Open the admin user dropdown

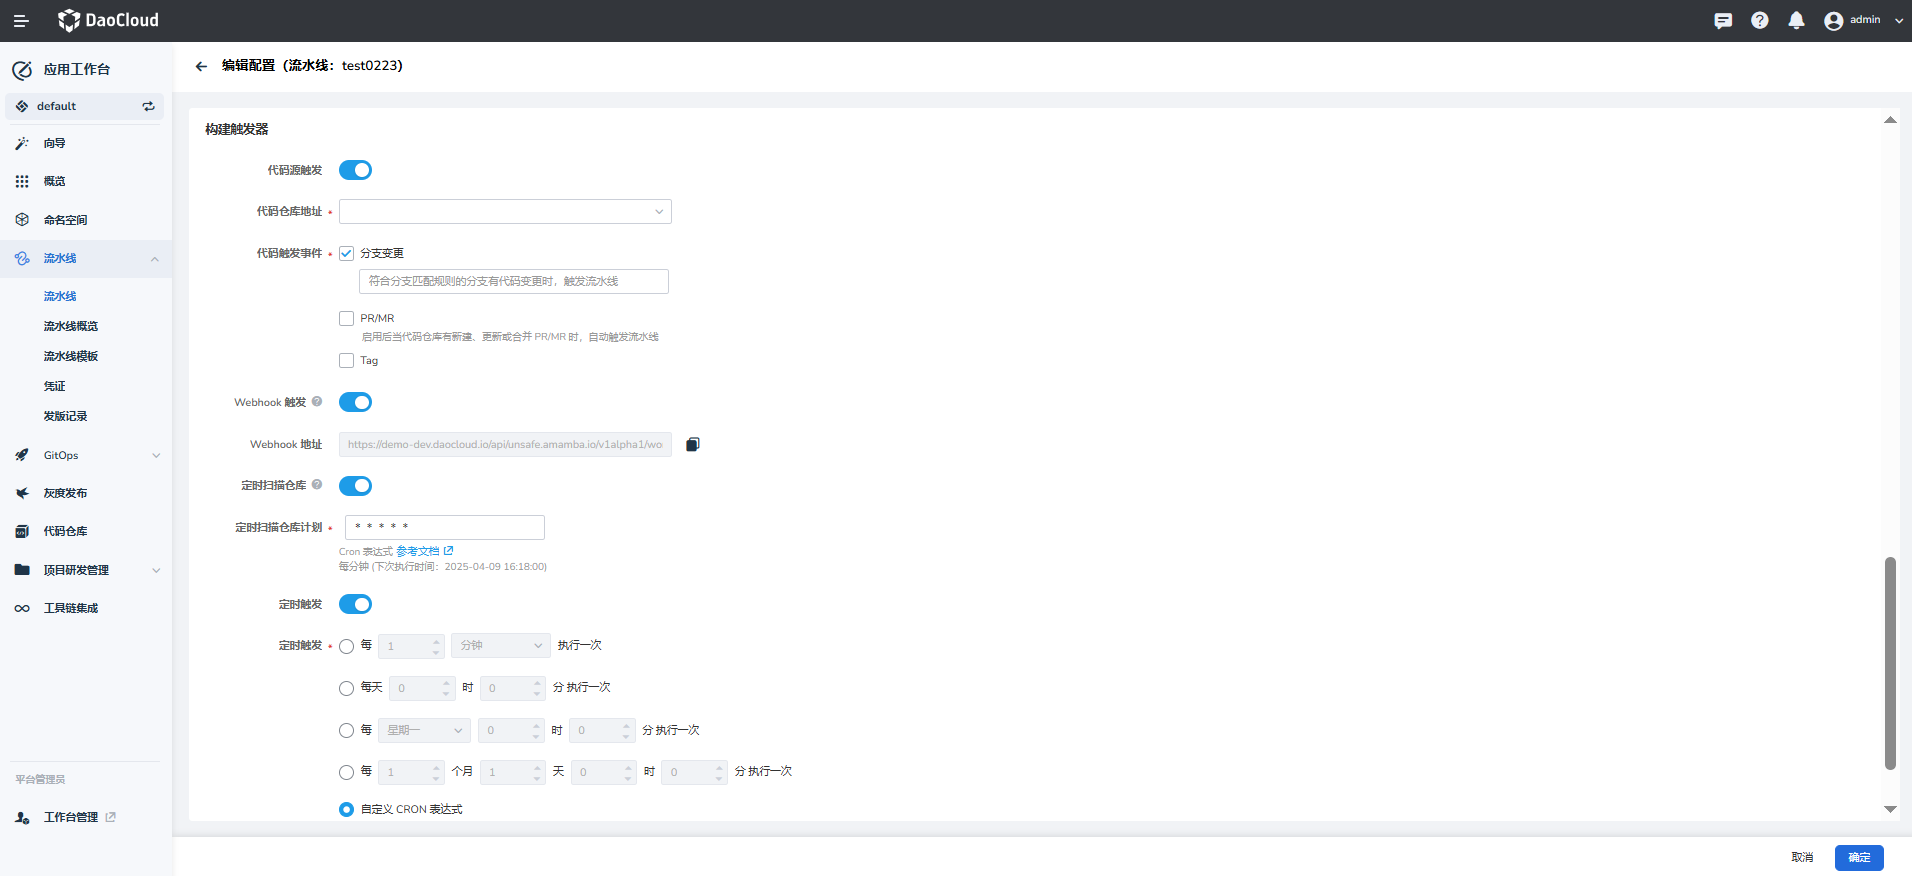(x=1863, y=21)
